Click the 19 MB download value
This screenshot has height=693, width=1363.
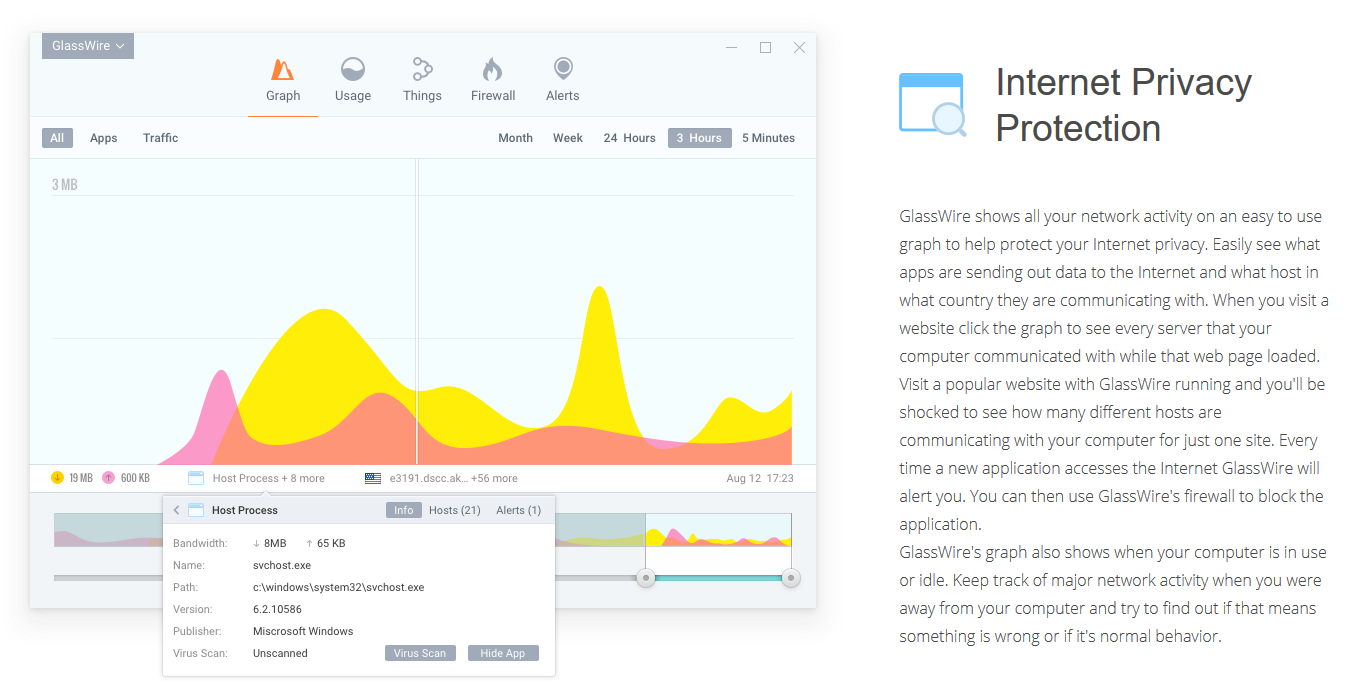point(80,478)
